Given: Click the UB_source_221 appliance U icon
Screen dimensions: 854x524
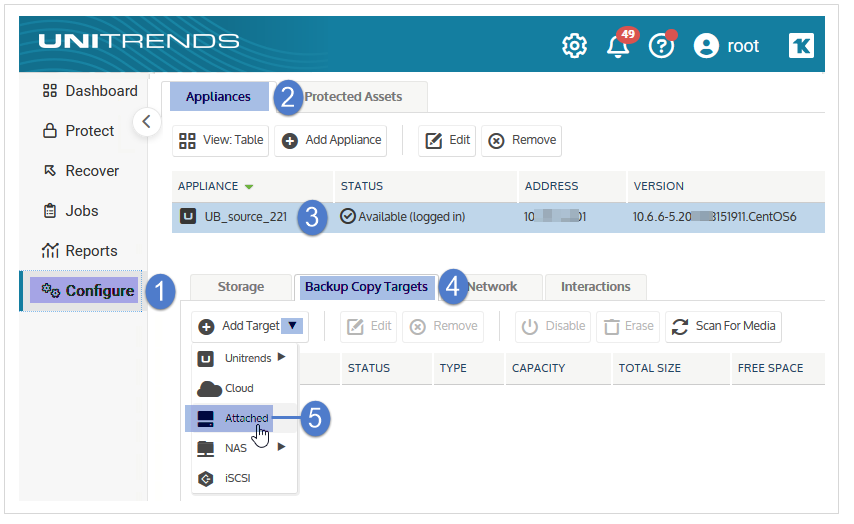Looking at the screenshot, I should 188,217.
